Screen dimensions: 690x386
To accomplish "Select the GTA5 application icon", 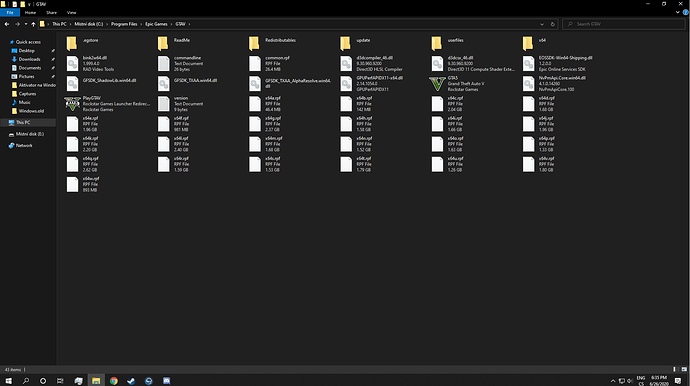I will 437,84.
